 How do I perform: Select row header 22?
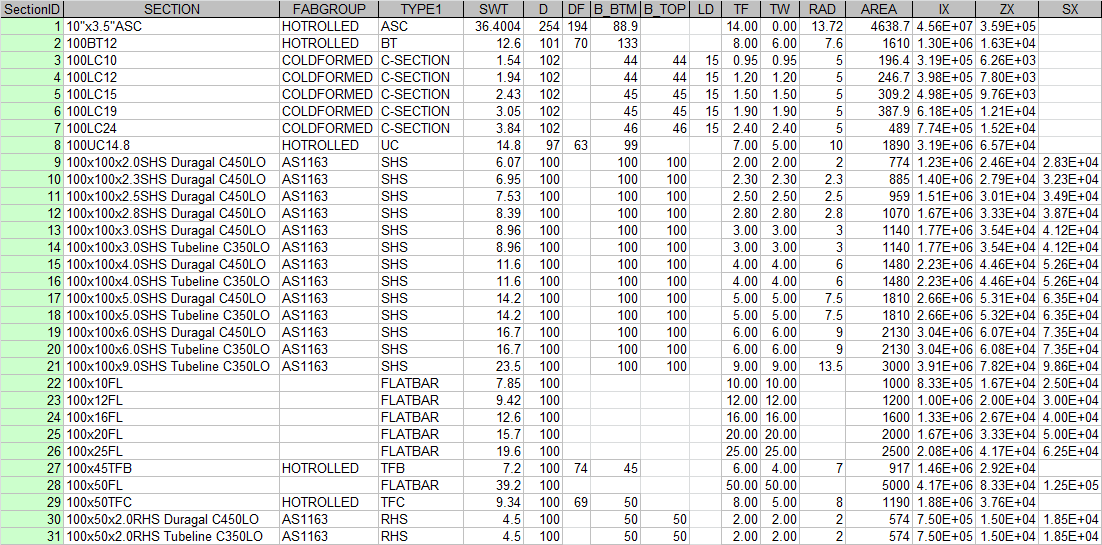32,383
